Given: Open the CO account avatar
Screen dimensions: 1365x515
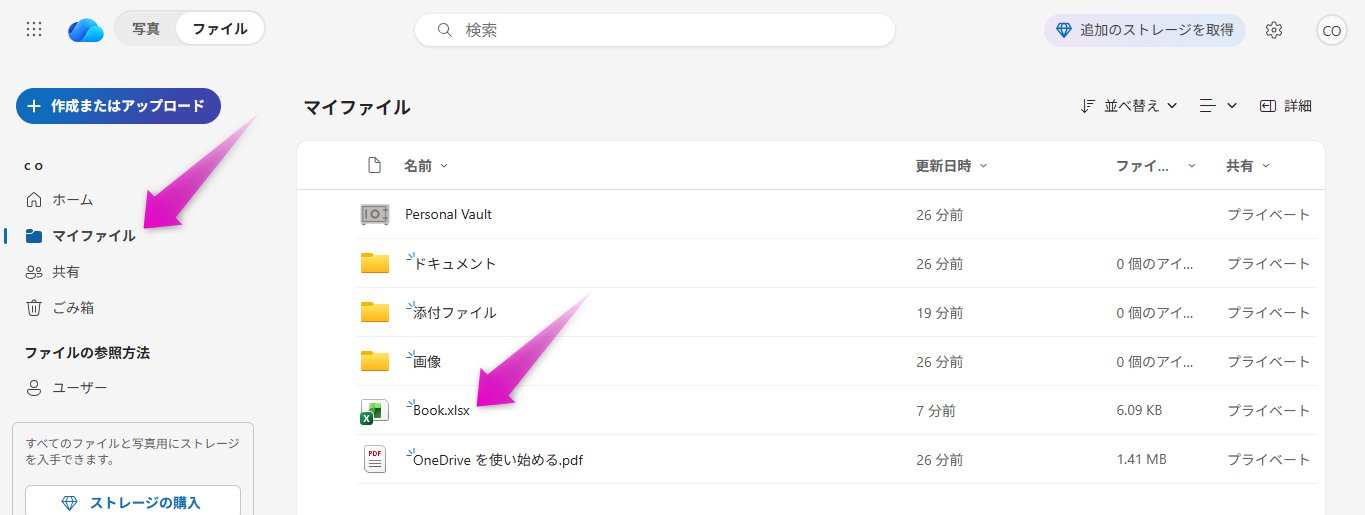Looking at the screenshot, I should 1331,30.
